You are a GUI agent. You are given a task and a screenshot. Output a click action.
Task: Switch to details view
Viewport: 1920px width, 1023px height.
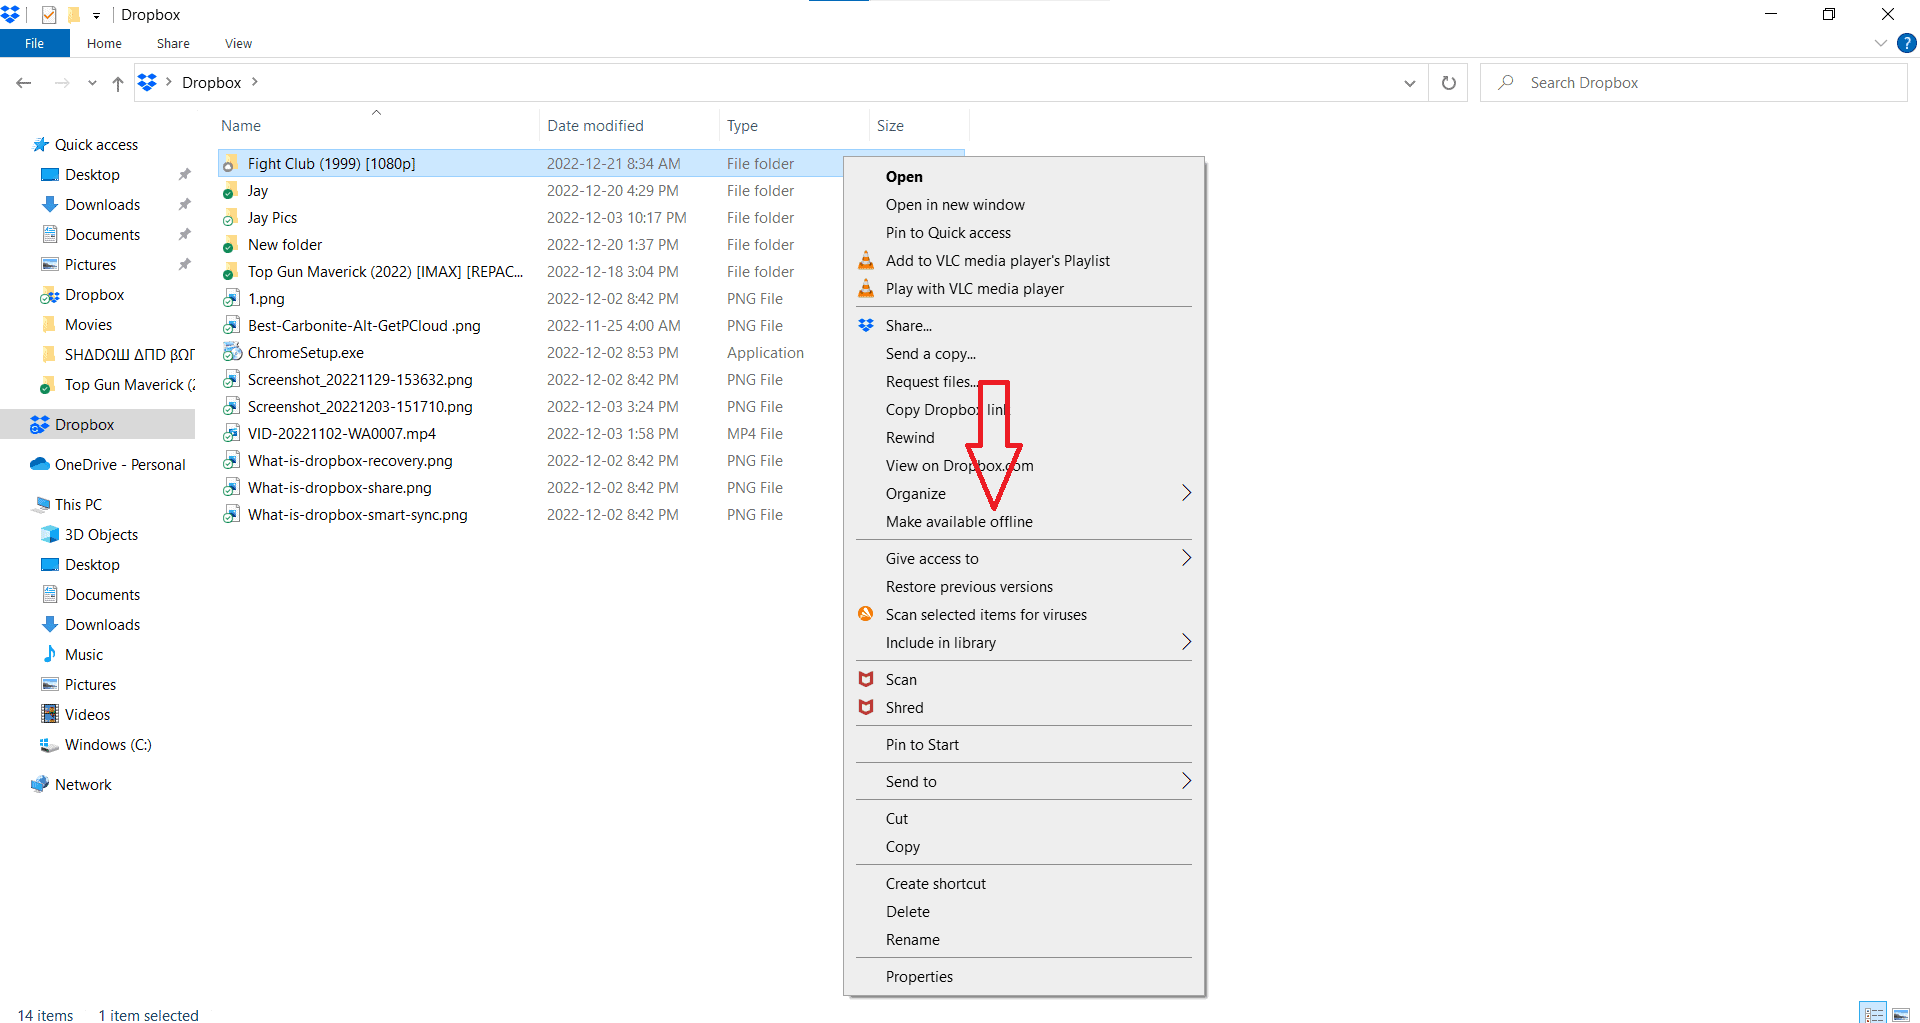(1874, 1012)
